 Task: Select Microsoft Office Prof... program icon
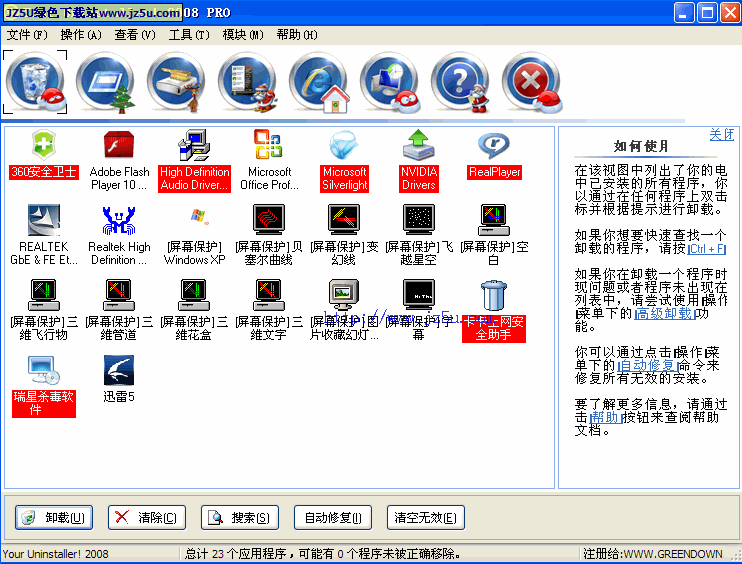[269, 145]
